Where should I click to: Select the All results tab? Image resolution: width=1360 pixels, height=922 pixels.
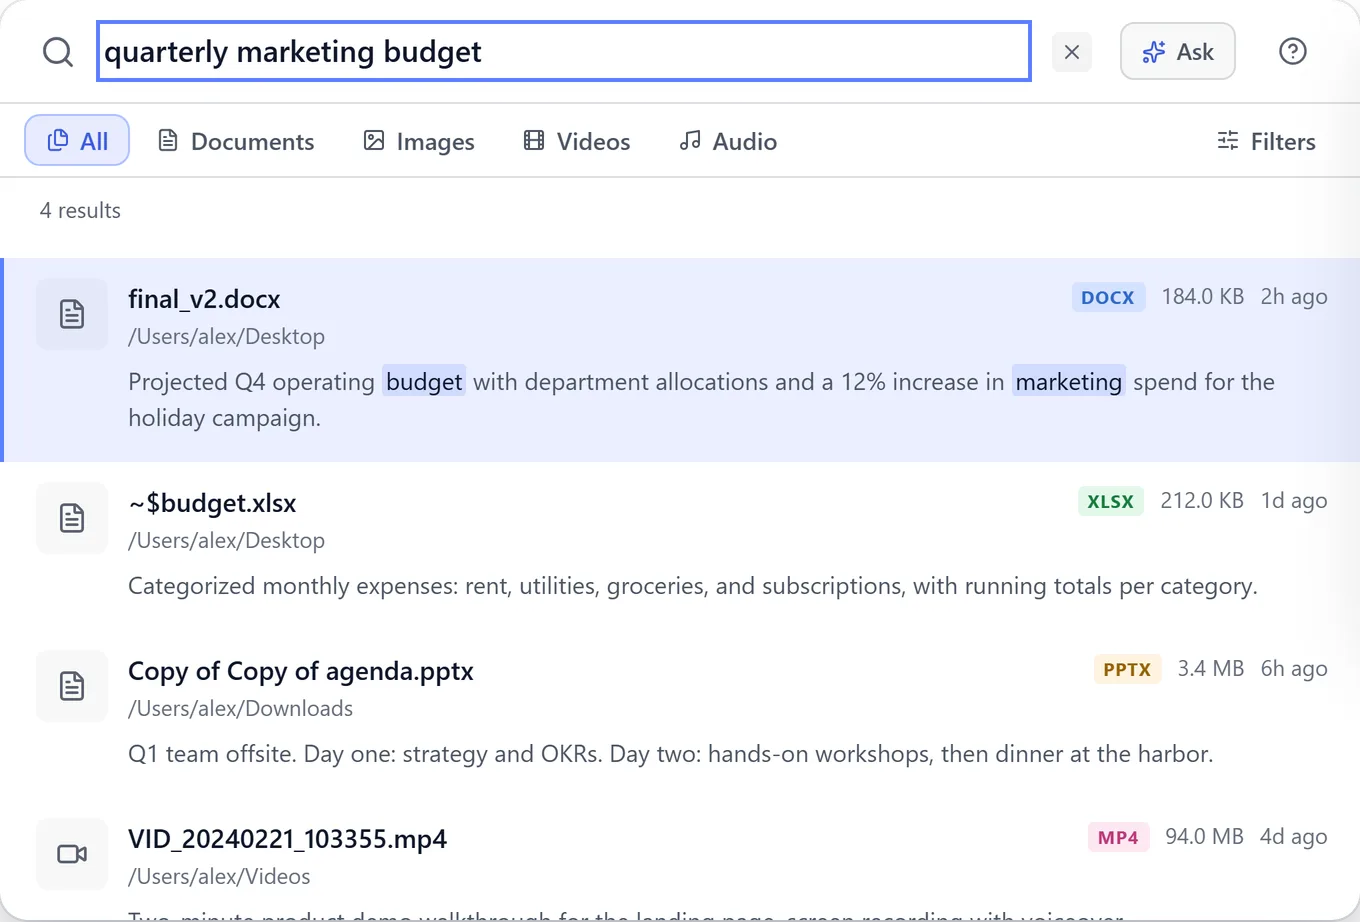(x=77, y=141)
